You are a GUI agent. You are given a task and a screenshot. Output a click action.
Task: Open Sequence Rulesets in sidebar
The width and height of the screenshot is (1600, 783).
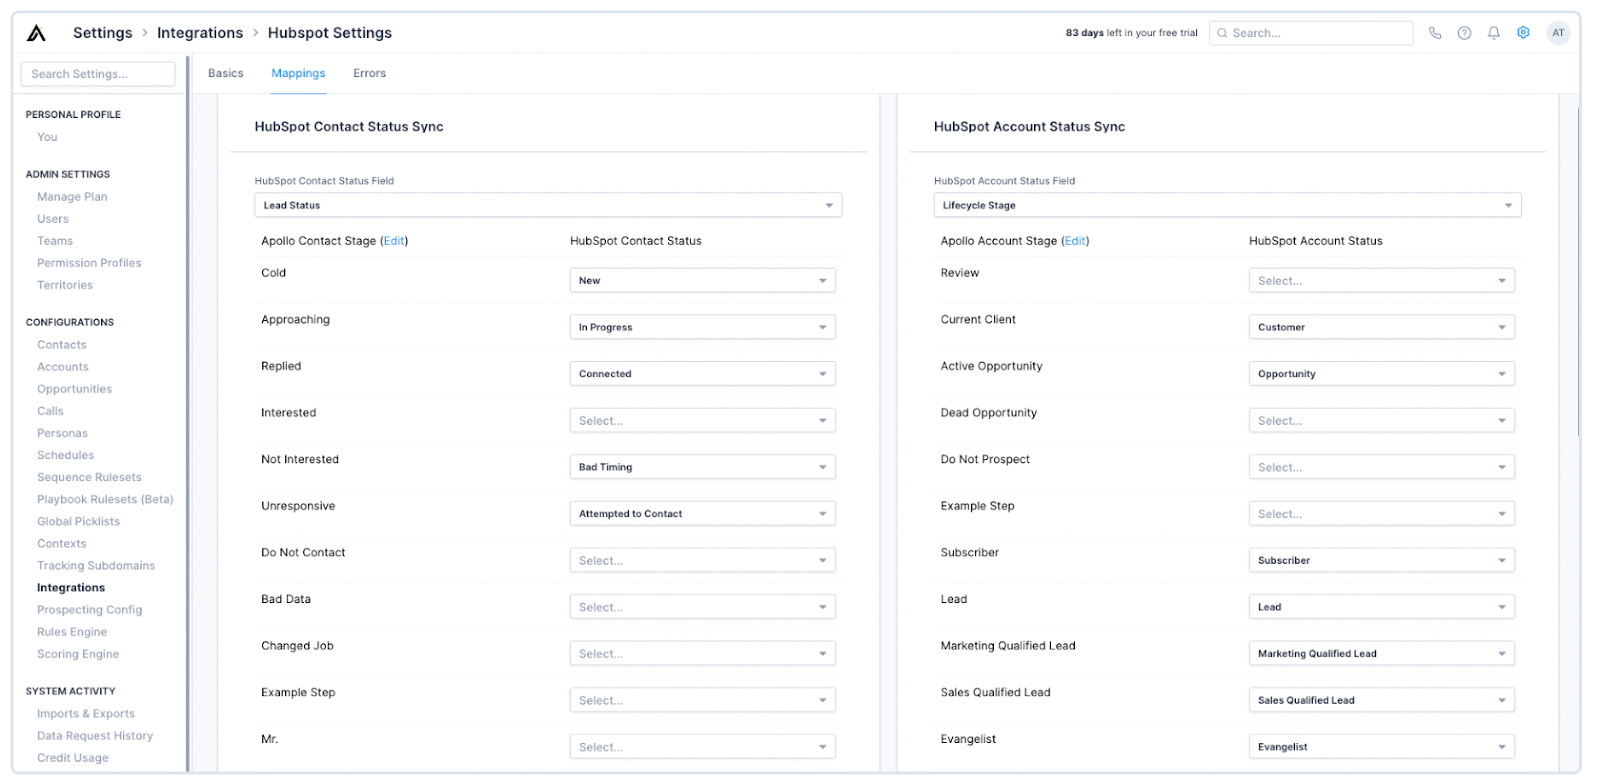(x=89, y=477)
